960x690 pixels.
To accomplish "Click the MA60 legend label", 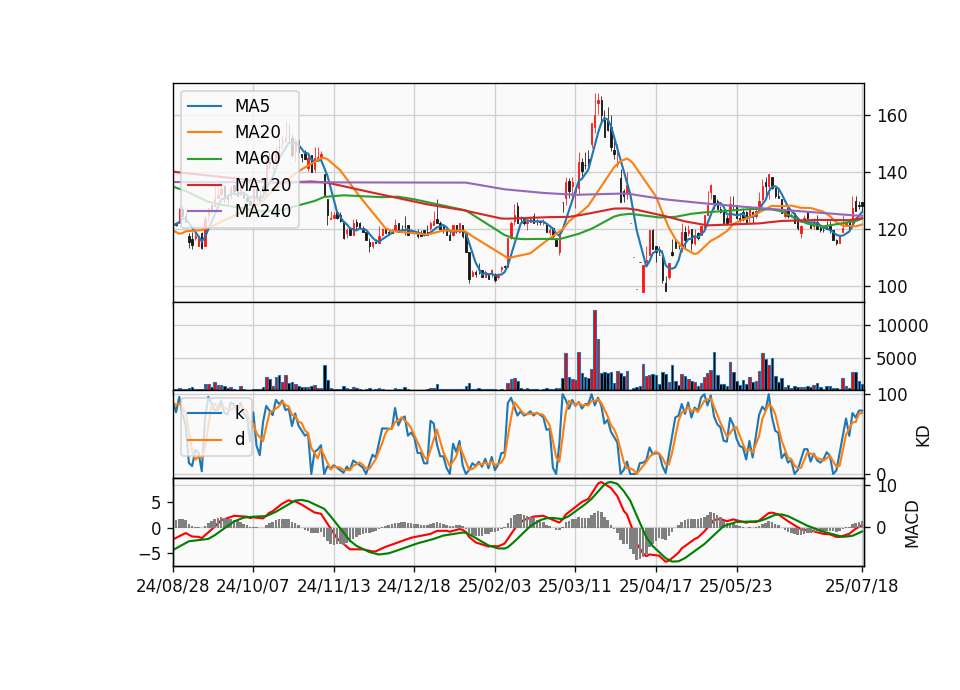I will (257, 159).
